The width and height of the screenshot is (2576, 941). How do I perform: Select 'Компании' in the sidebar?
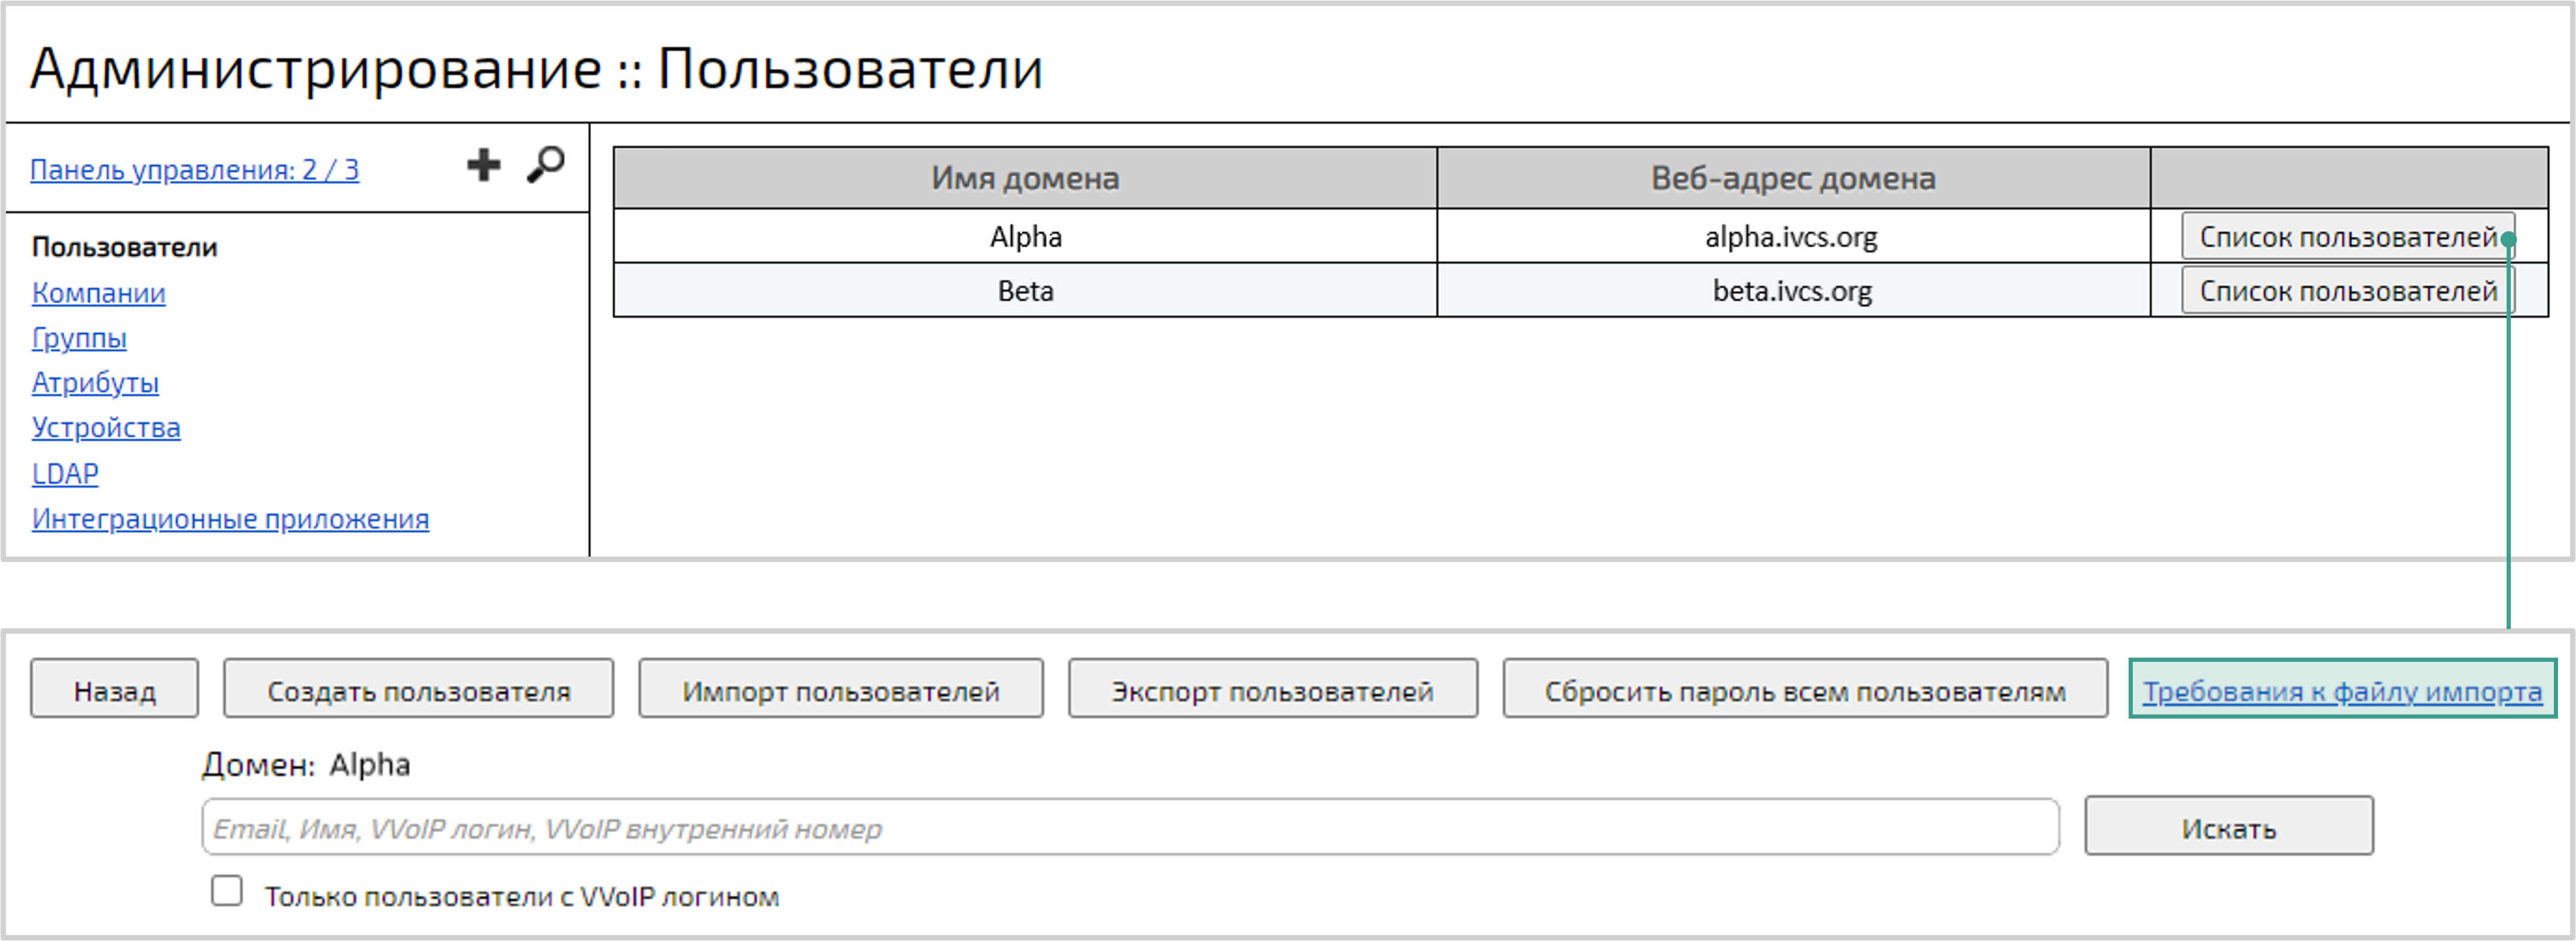(x=99, y=293)
